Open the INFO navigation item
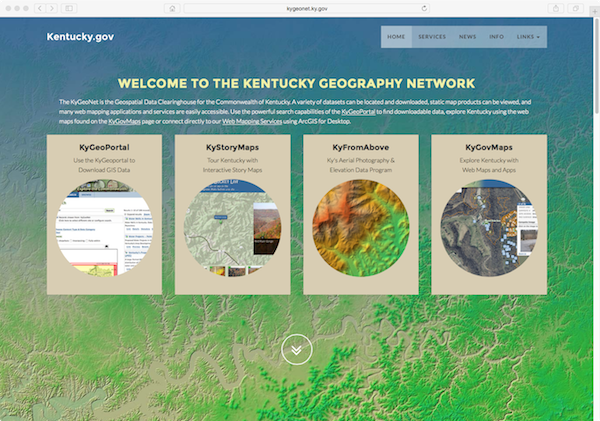This screenshot has height=421, width=600. click(x=496, y=37)
